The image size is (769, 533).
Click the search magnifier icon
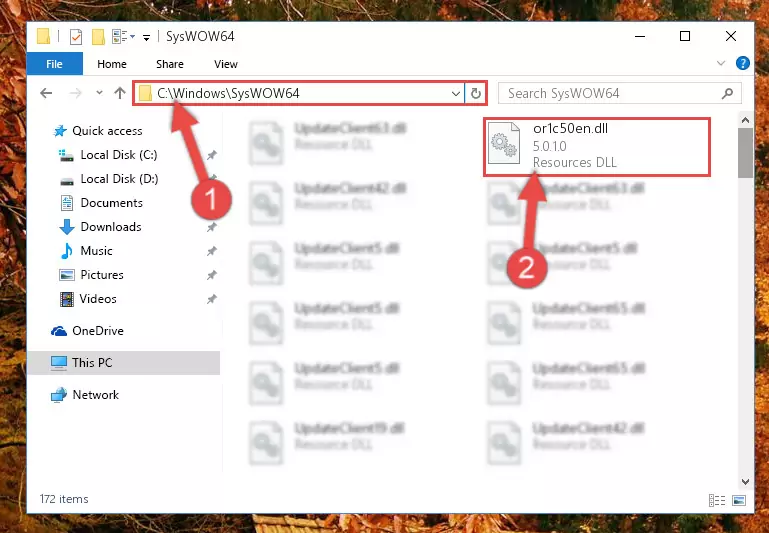[728, 93]
